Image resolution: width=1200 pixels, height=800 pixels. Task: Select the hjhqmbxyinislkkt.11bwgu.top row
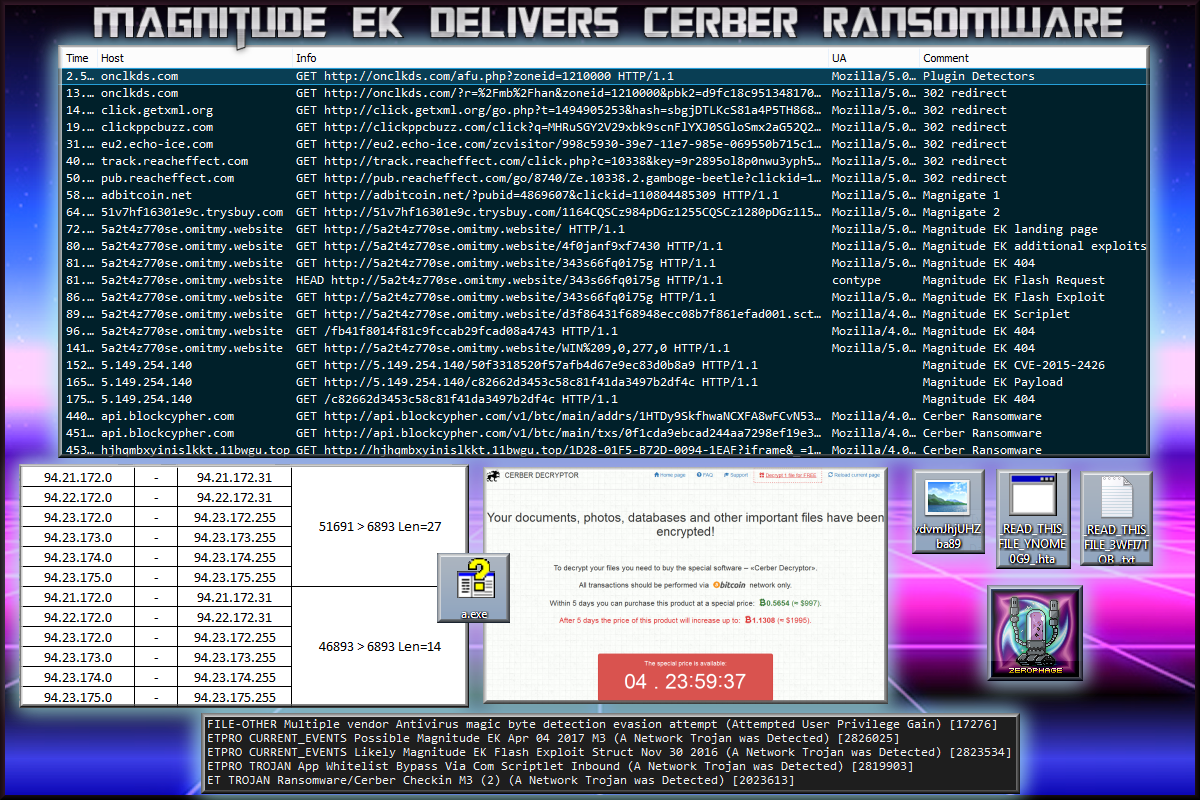click(x=605, y=450)
